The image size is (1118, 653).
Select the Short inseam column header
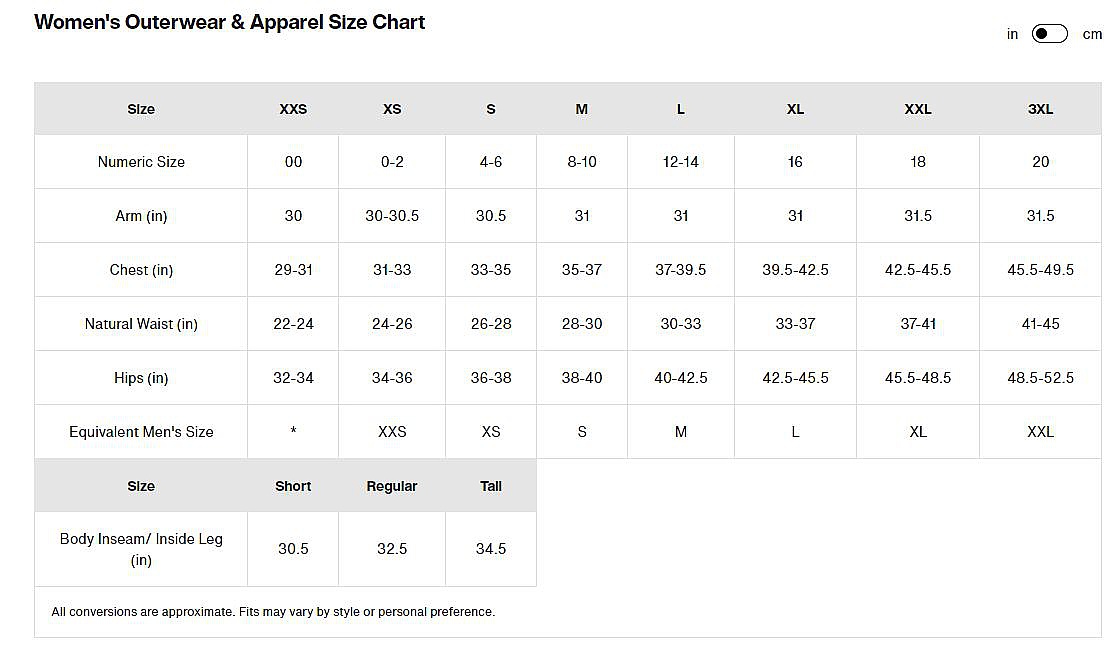(293, 486)
